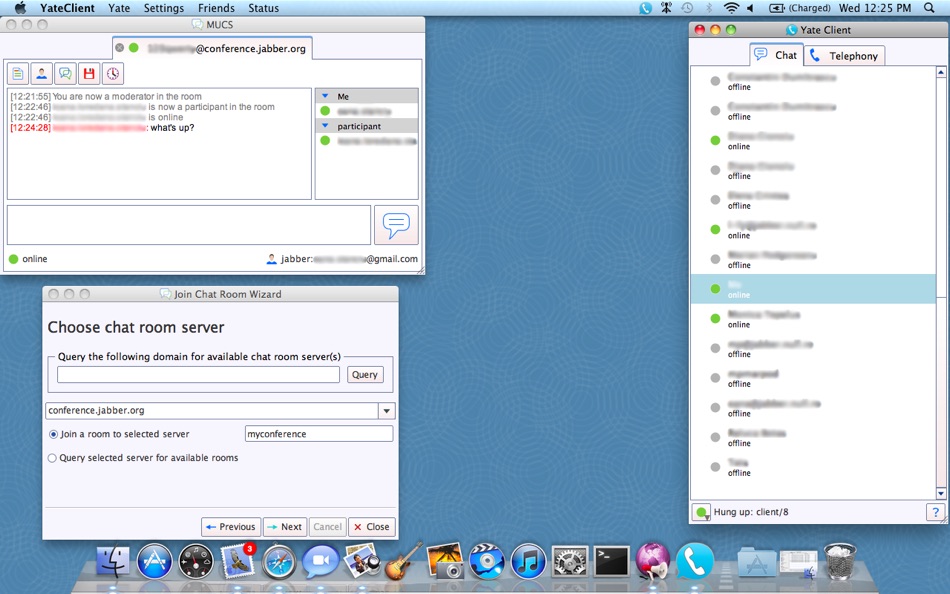This screenshot has width=950, height=594.
Task: Collapse the Me group in room members
Action: pos(325,96)
